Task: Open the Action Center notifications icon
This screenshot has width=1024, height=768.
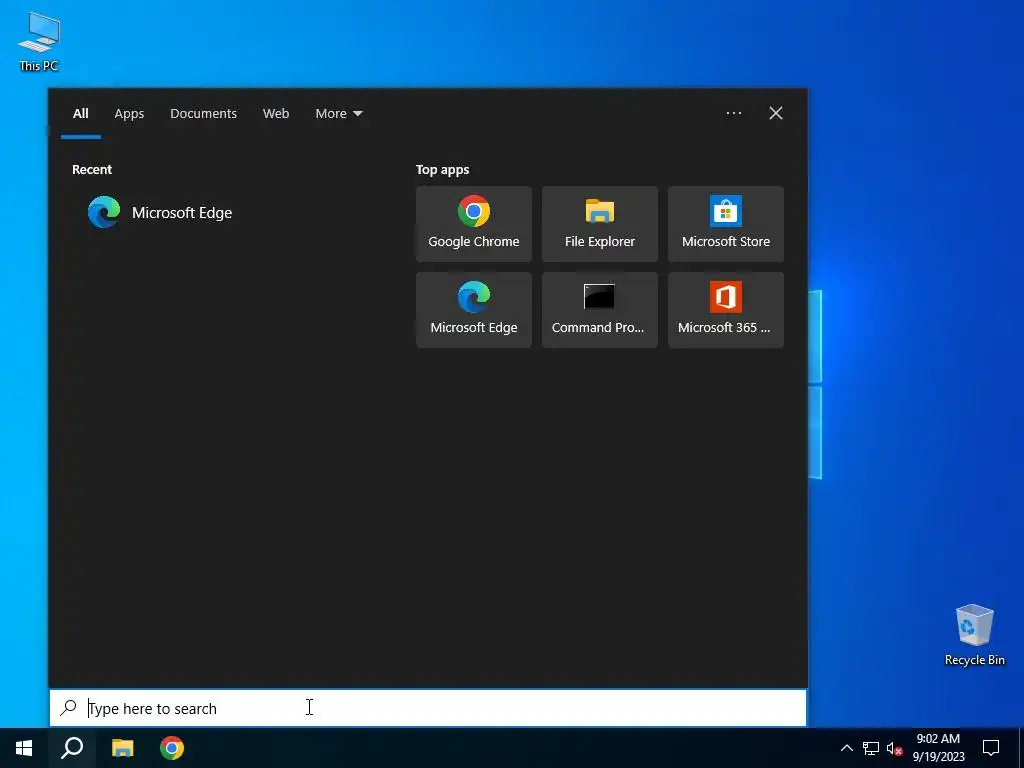Action: click(x=991, y=748)
